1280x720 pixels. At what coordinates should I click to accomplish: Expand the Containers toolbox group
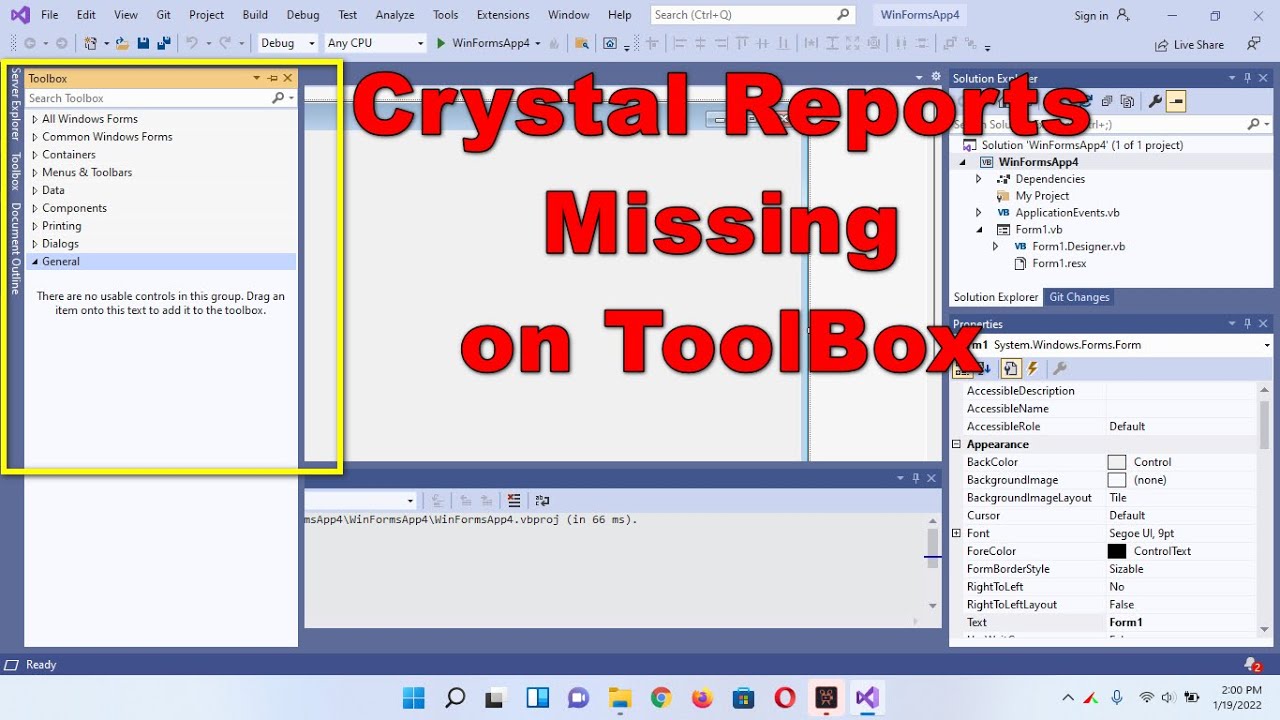(x=35, y=155)
